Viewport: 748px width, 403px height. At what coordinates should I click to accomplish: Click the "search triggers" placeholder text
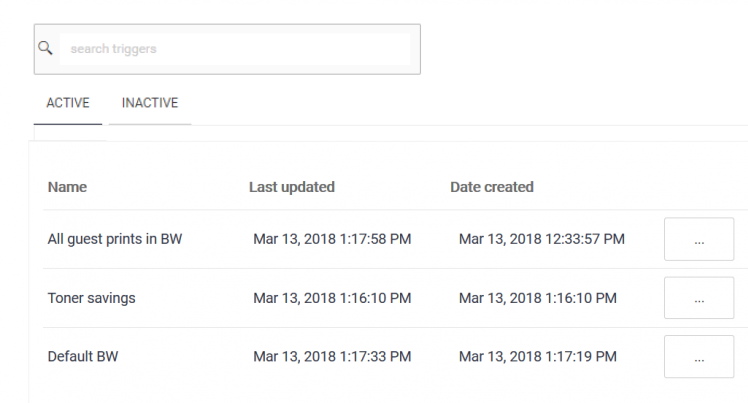tap(113, 48)
